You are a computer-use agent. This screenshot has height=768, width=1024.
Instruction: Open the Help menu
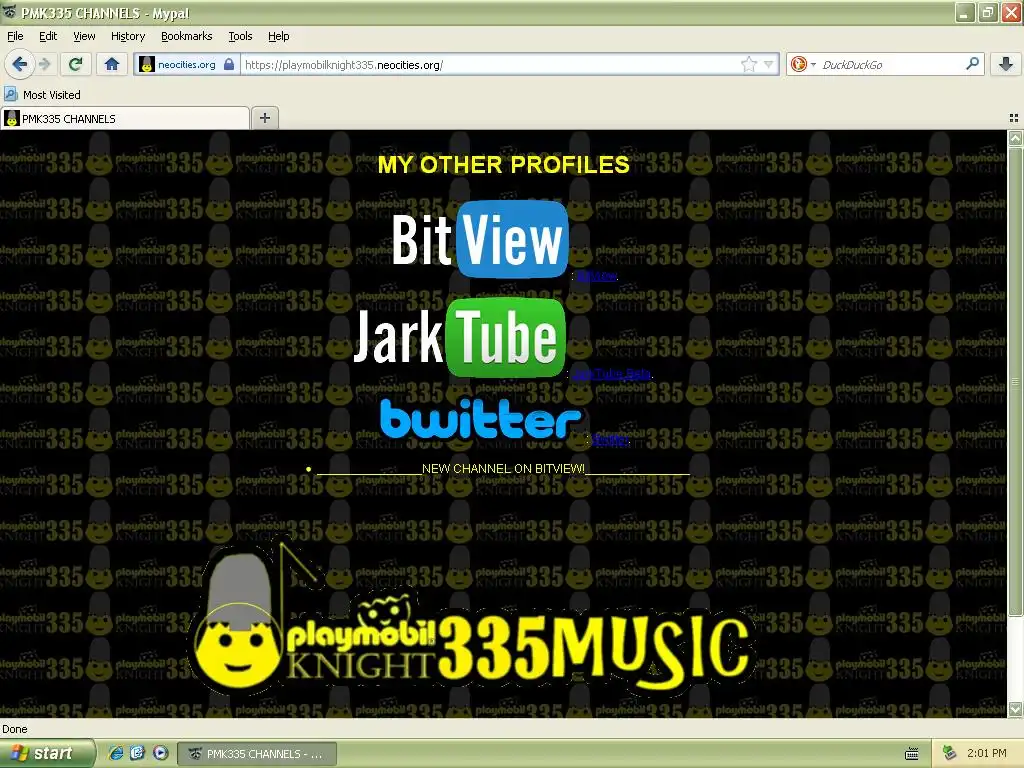tap(279, 36)
